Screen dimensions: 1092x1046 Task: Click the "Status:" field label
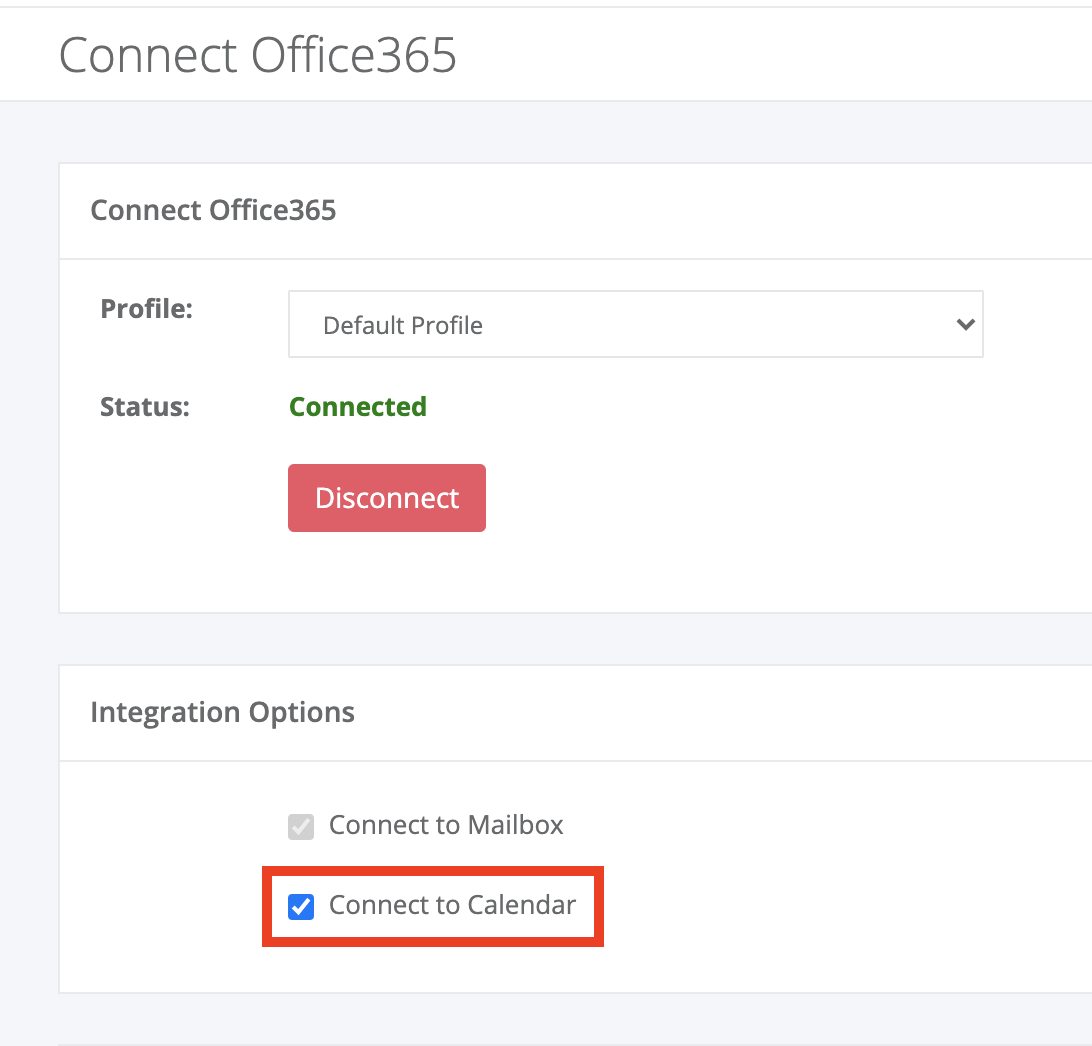tap(145, 407)
